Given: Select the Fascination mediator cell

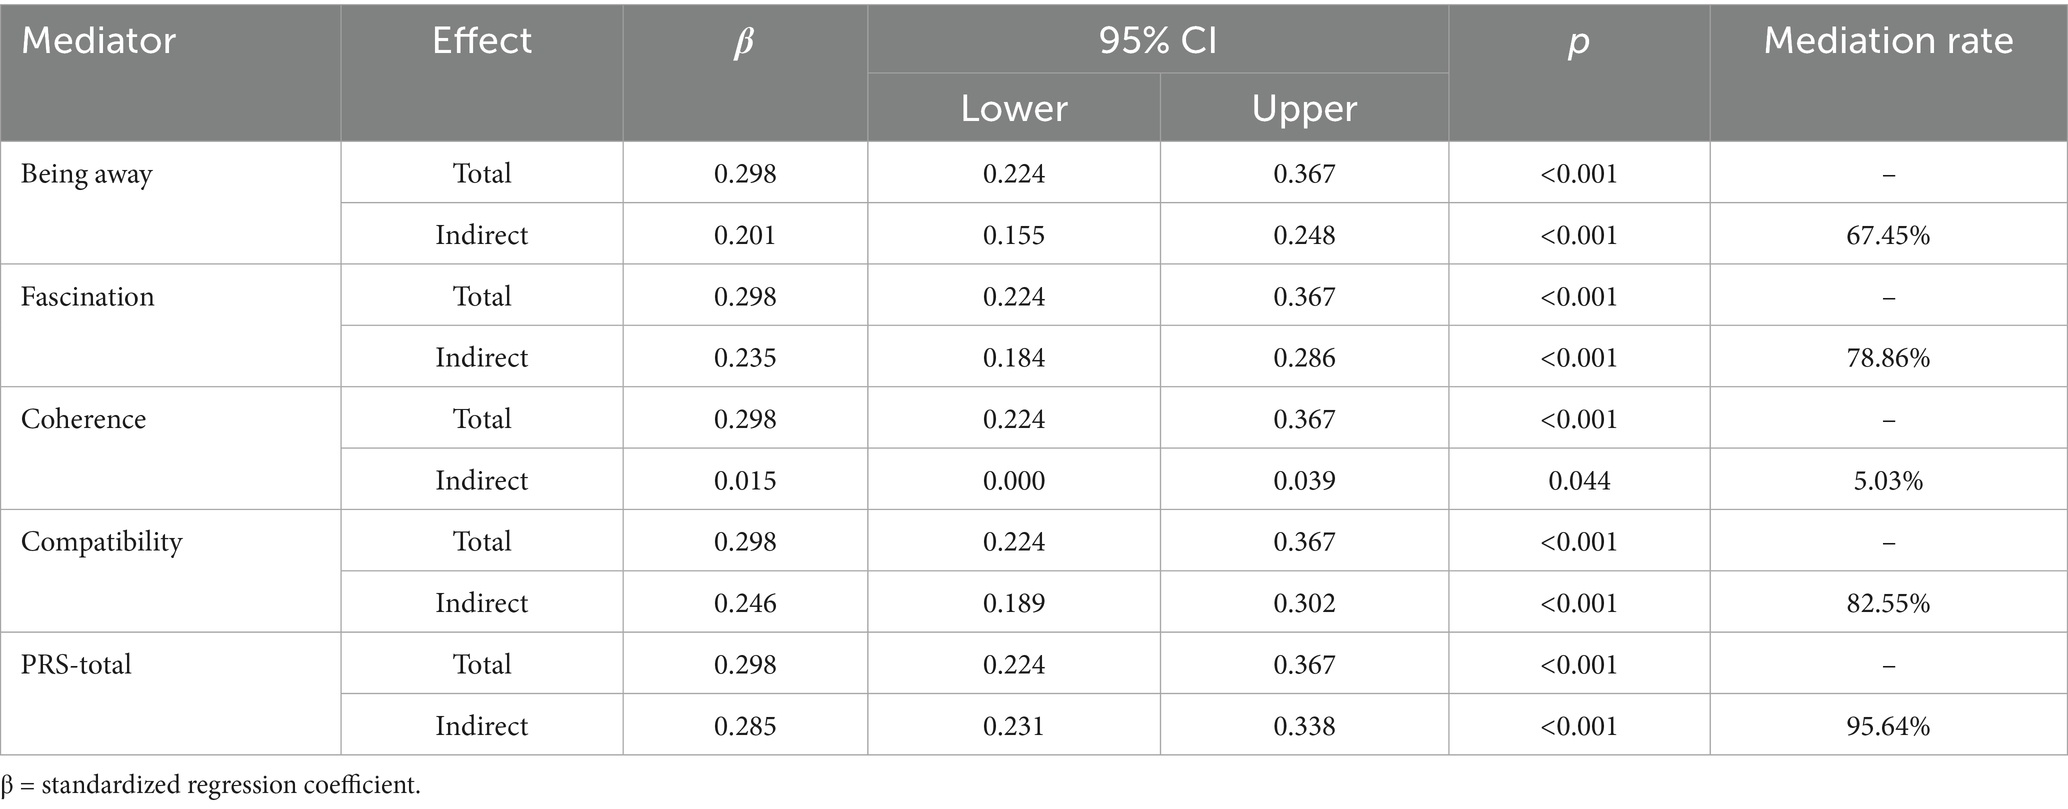Looking at the screenshot, I should tap(88, 297).
